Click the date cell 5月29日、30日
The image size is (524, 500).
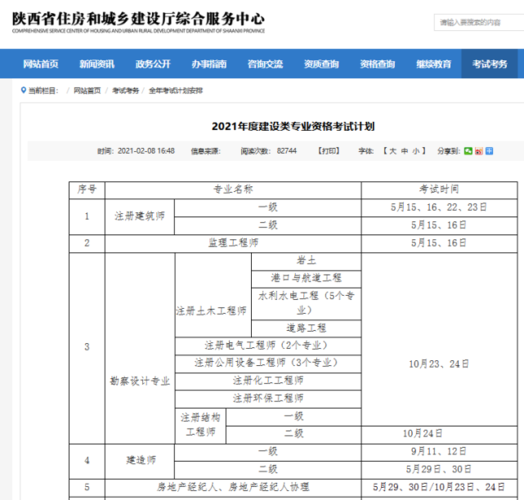439,470
